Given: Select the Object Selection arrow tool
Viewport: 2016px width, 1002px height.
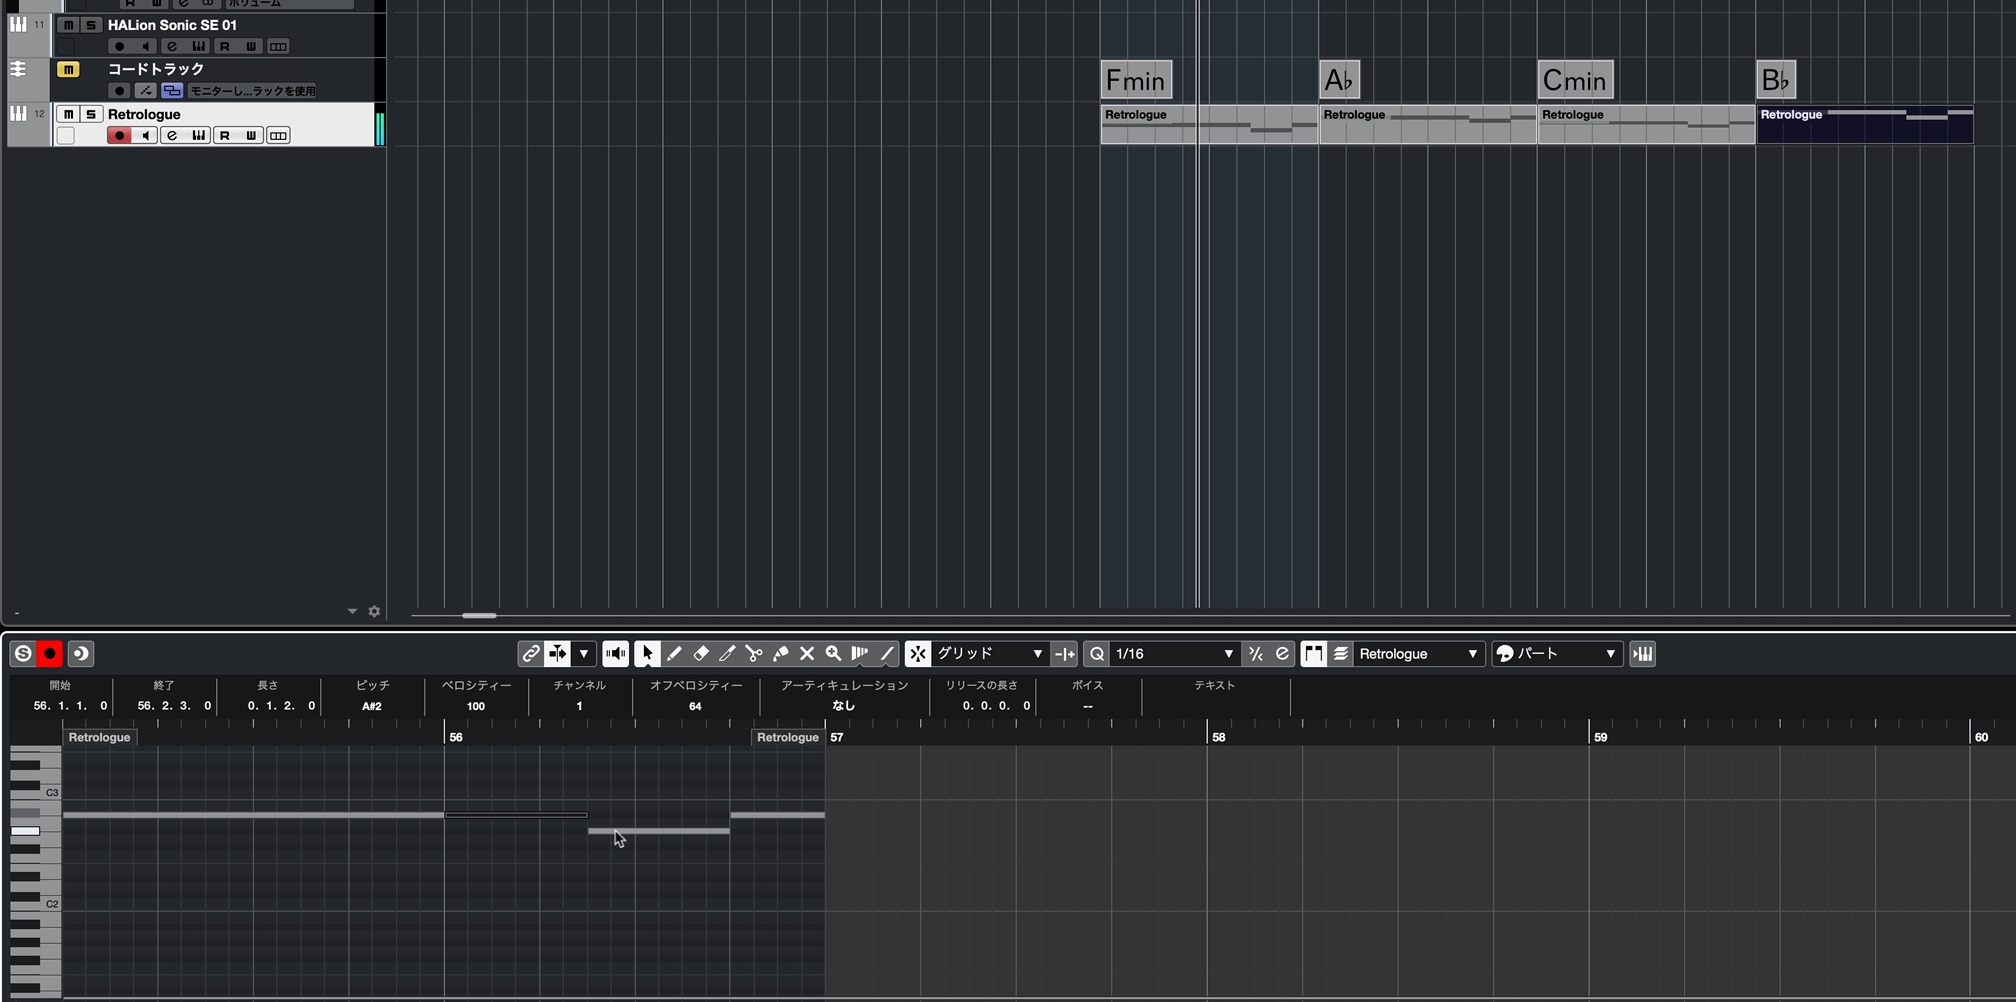Looking at the screenshot, I should (x=647, y=654).
